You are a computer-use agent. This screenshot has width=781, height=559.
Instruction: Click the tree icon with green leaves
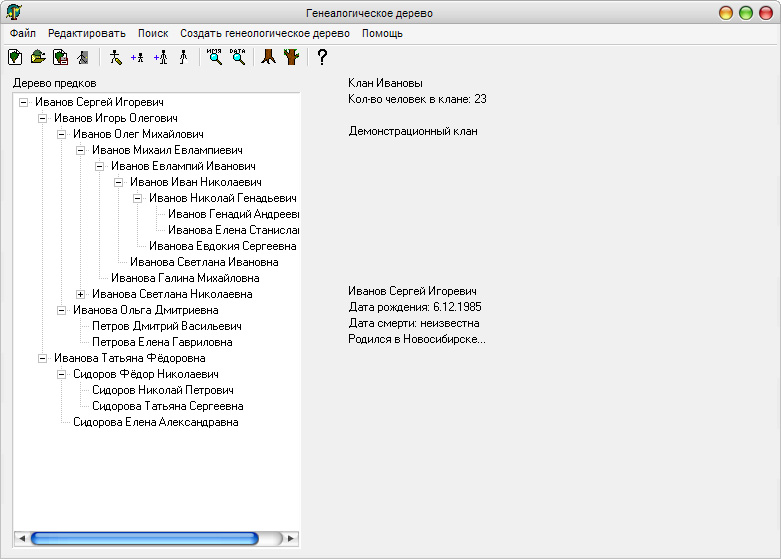(291, 57)
